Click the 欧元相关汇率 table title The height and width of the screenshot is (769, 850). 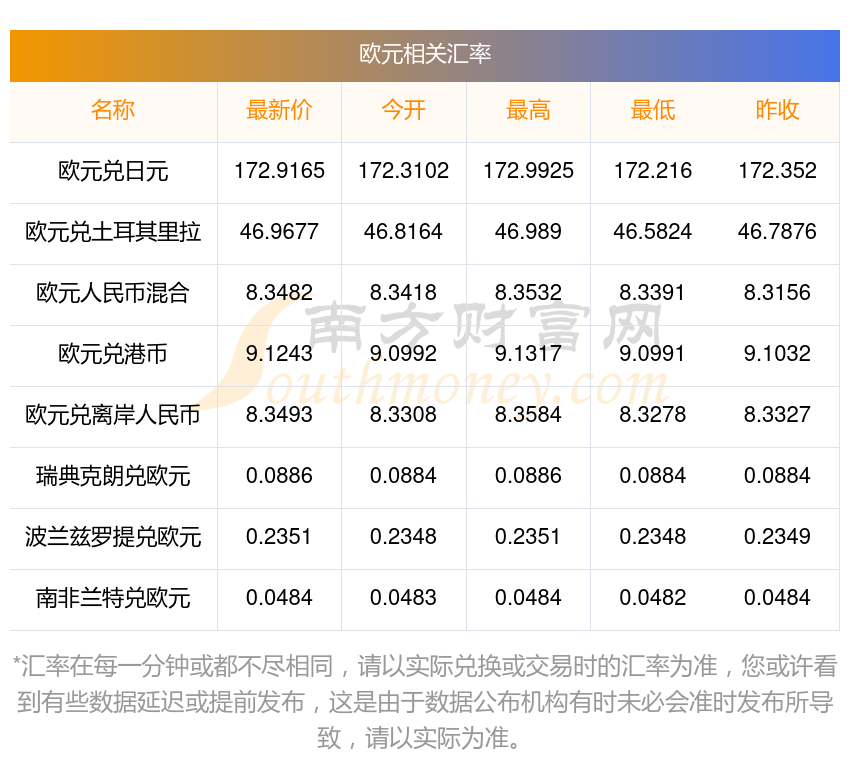[x=424, y=54]
